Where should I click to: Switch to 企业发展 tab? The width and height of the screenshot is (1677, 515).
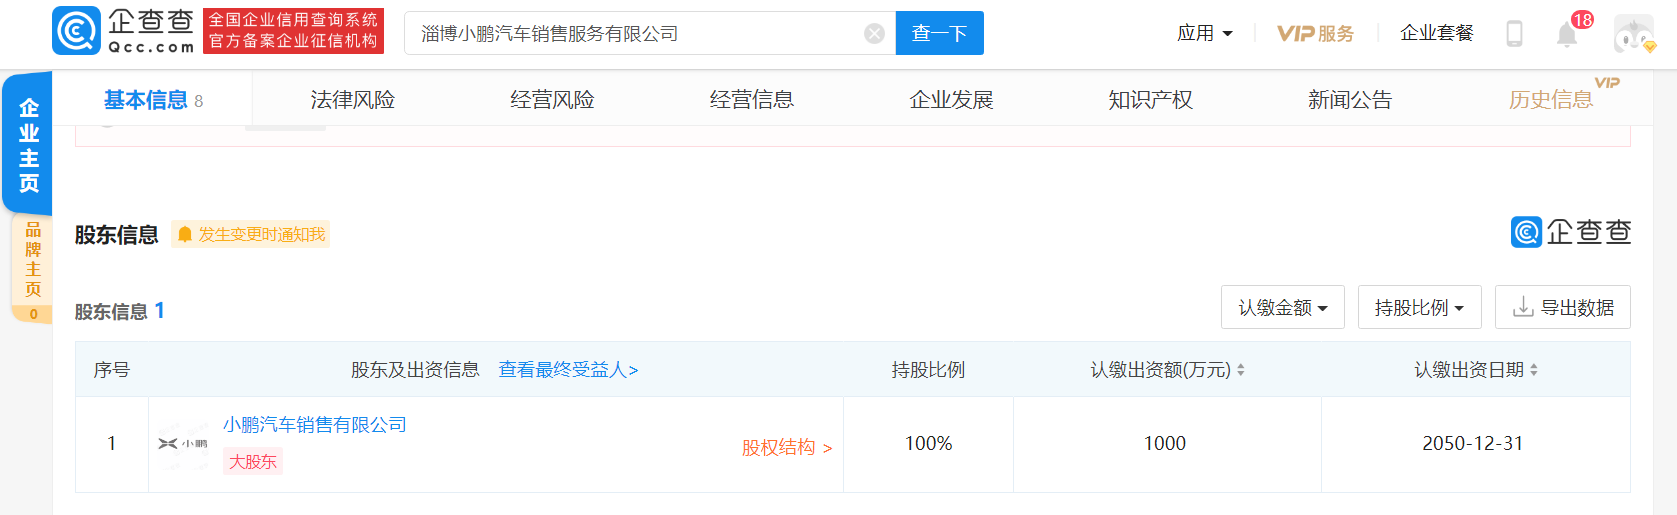(951, 100)
